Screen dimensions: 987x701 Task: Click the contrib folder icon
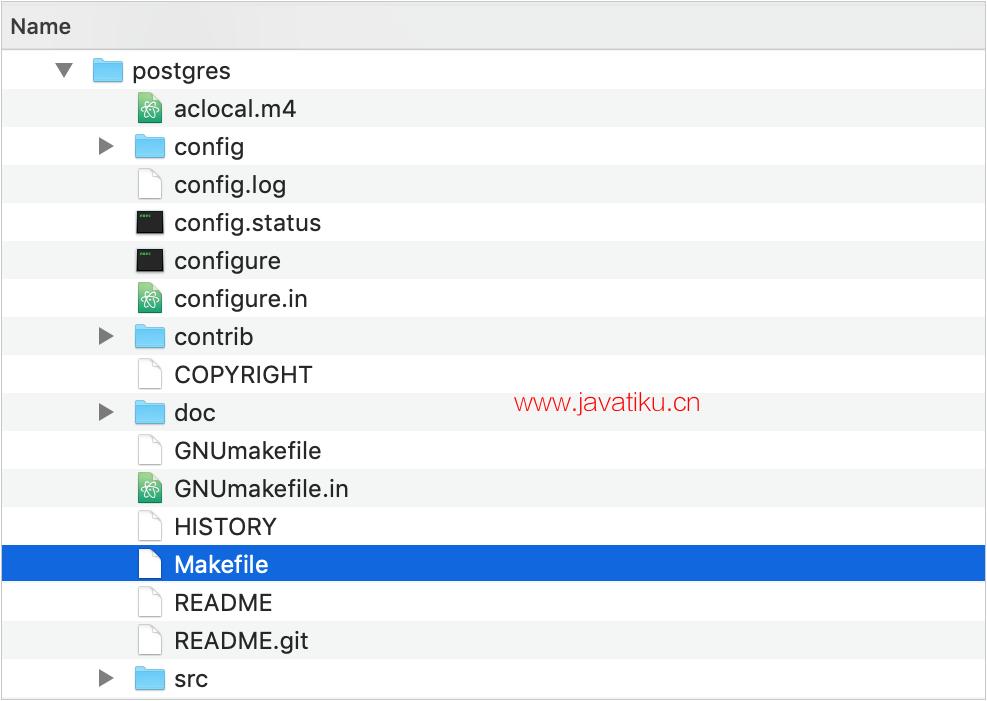point(150,337)
